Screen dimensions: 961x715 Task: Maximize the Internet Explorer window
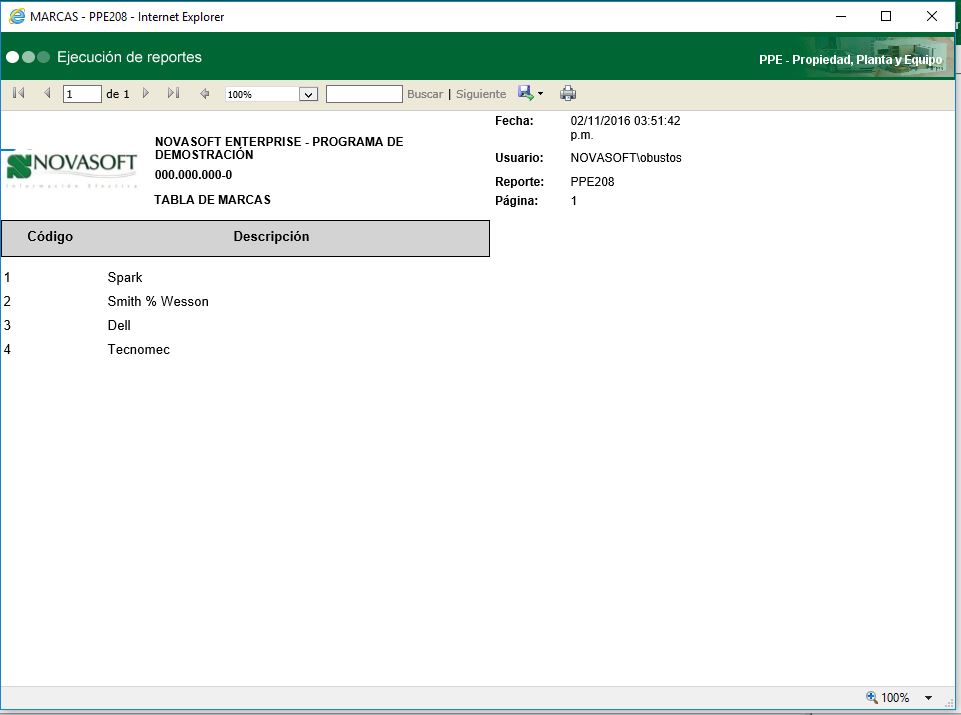tap(886, 17)
